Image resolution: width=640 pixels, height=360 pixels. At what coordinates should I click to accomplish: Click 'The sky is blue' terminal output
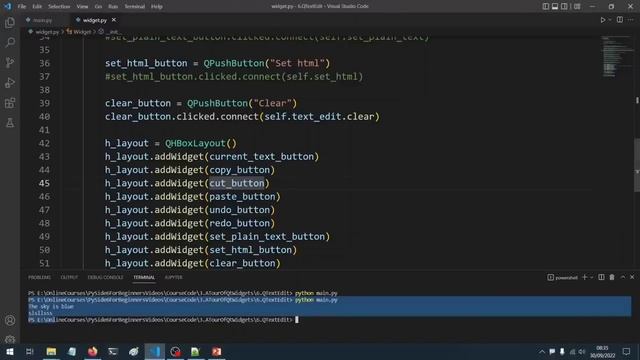pos(51,307)
